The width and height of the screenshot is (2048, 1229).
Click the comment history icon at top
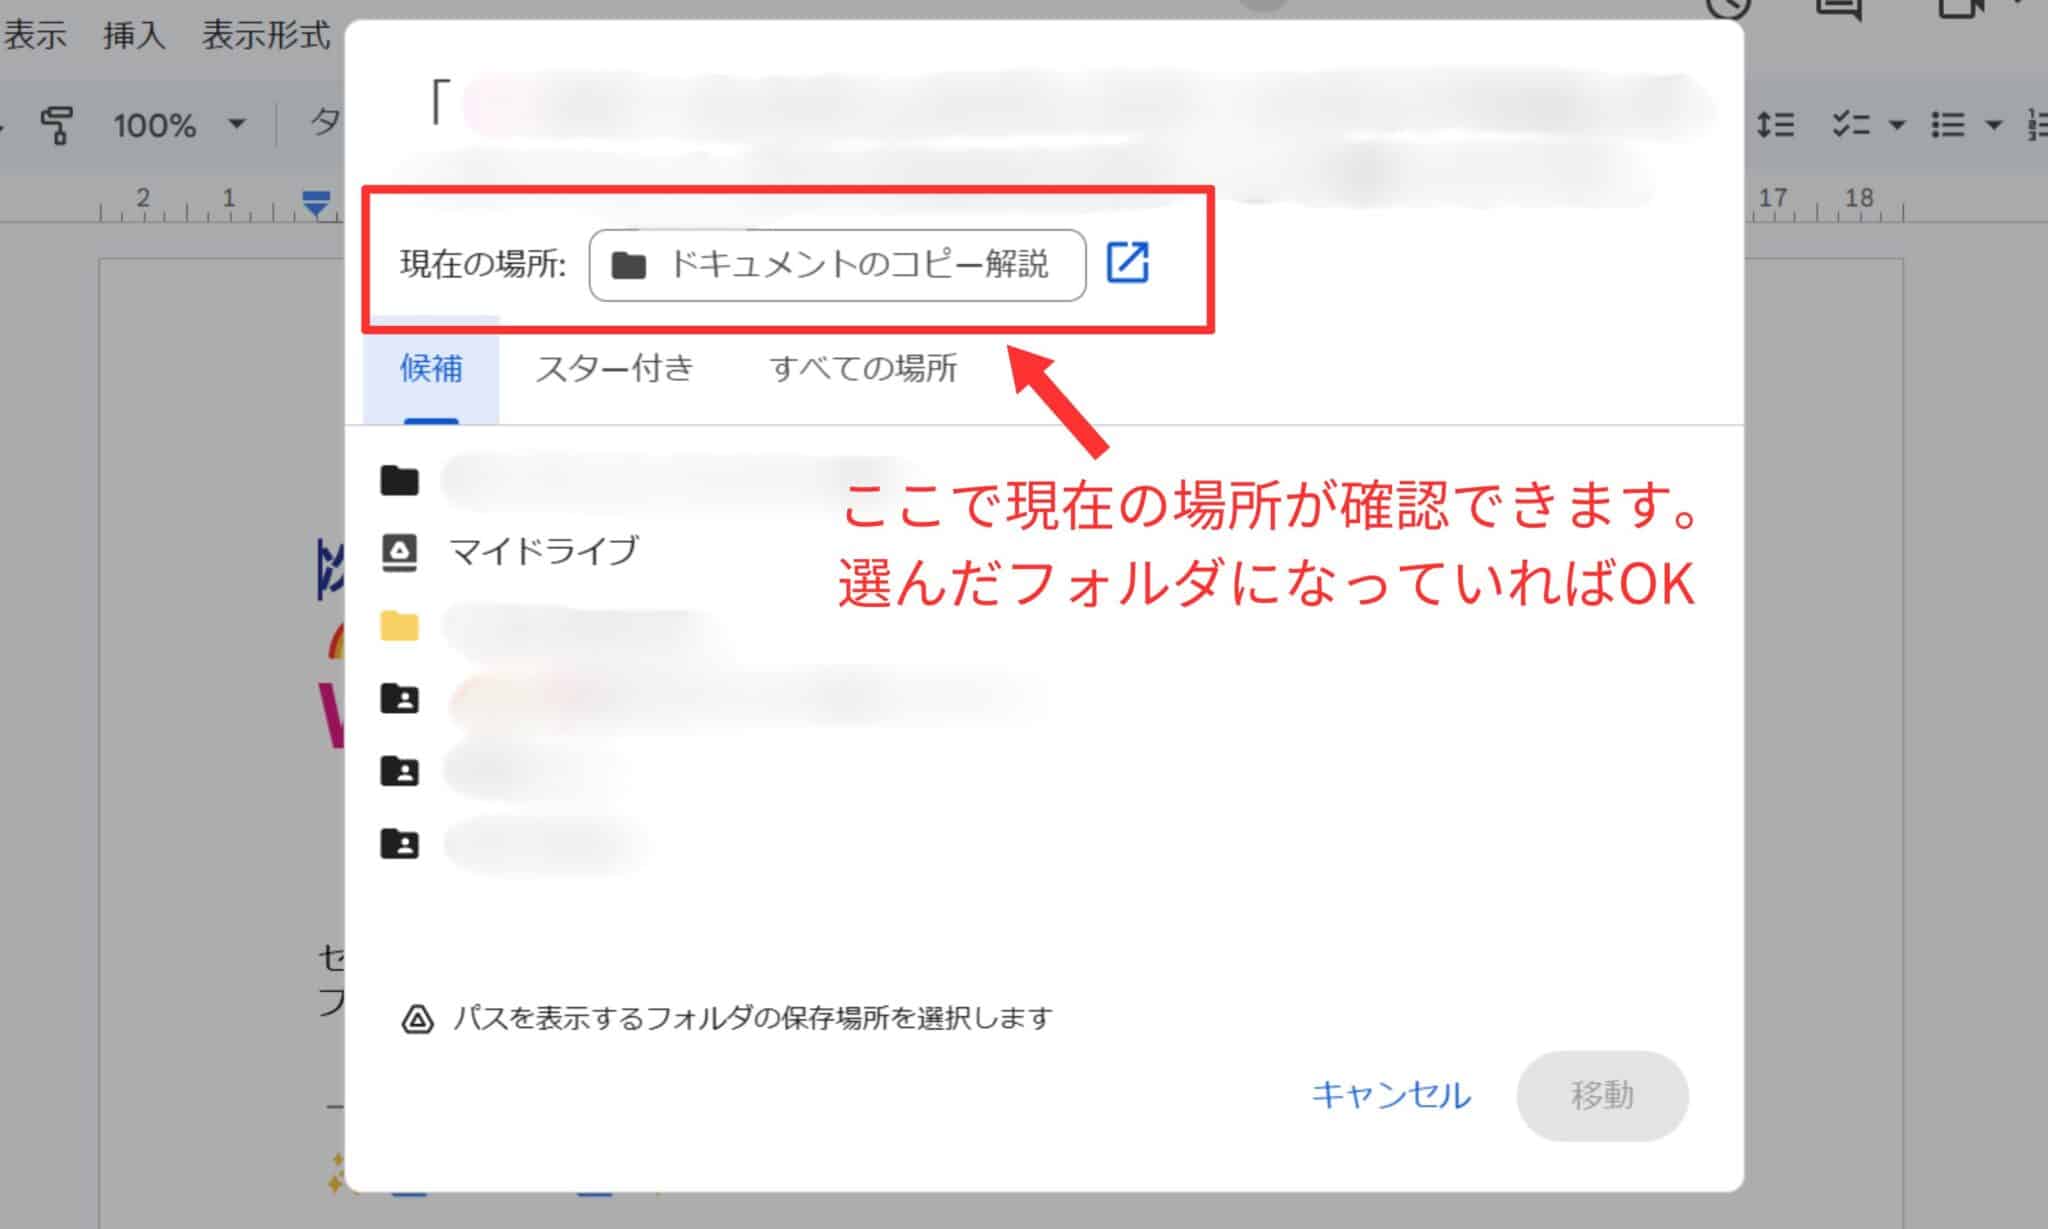[x=1730, y=9]
